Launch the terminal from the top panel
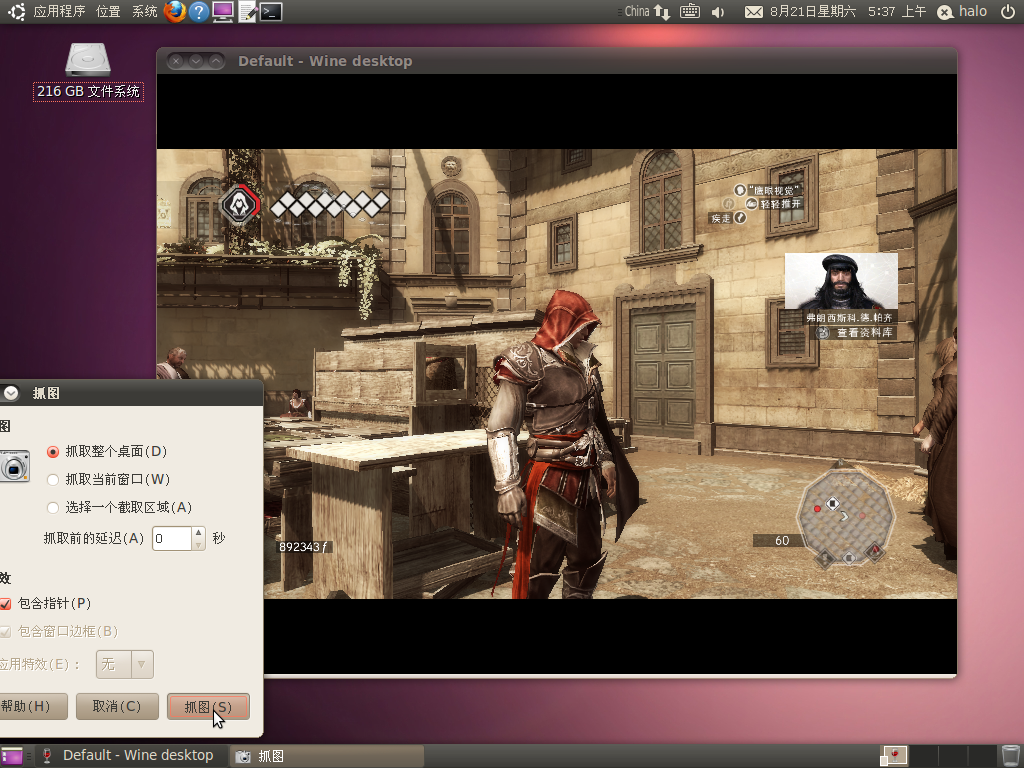The image size is (1024, 768). (271, 12)
